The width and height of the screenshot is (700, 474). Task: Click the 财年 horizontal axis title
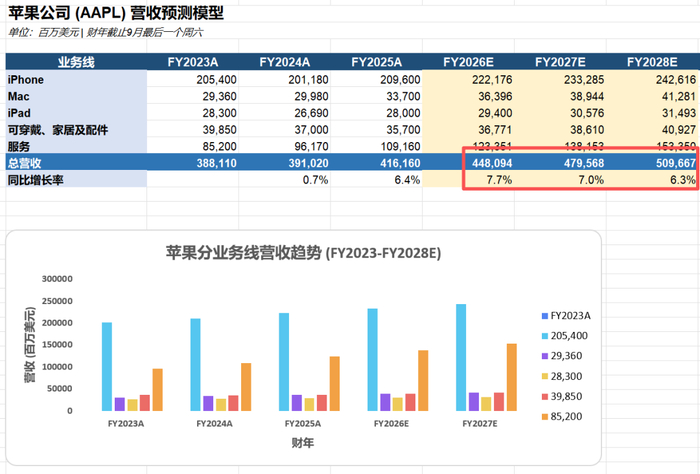(303, 443)
